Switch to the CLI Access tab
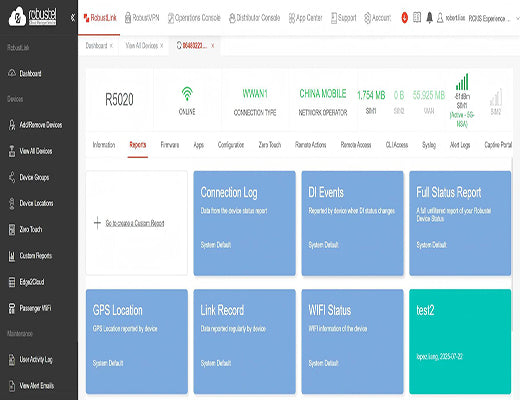The image size is (520, 400). pos(397,145)
